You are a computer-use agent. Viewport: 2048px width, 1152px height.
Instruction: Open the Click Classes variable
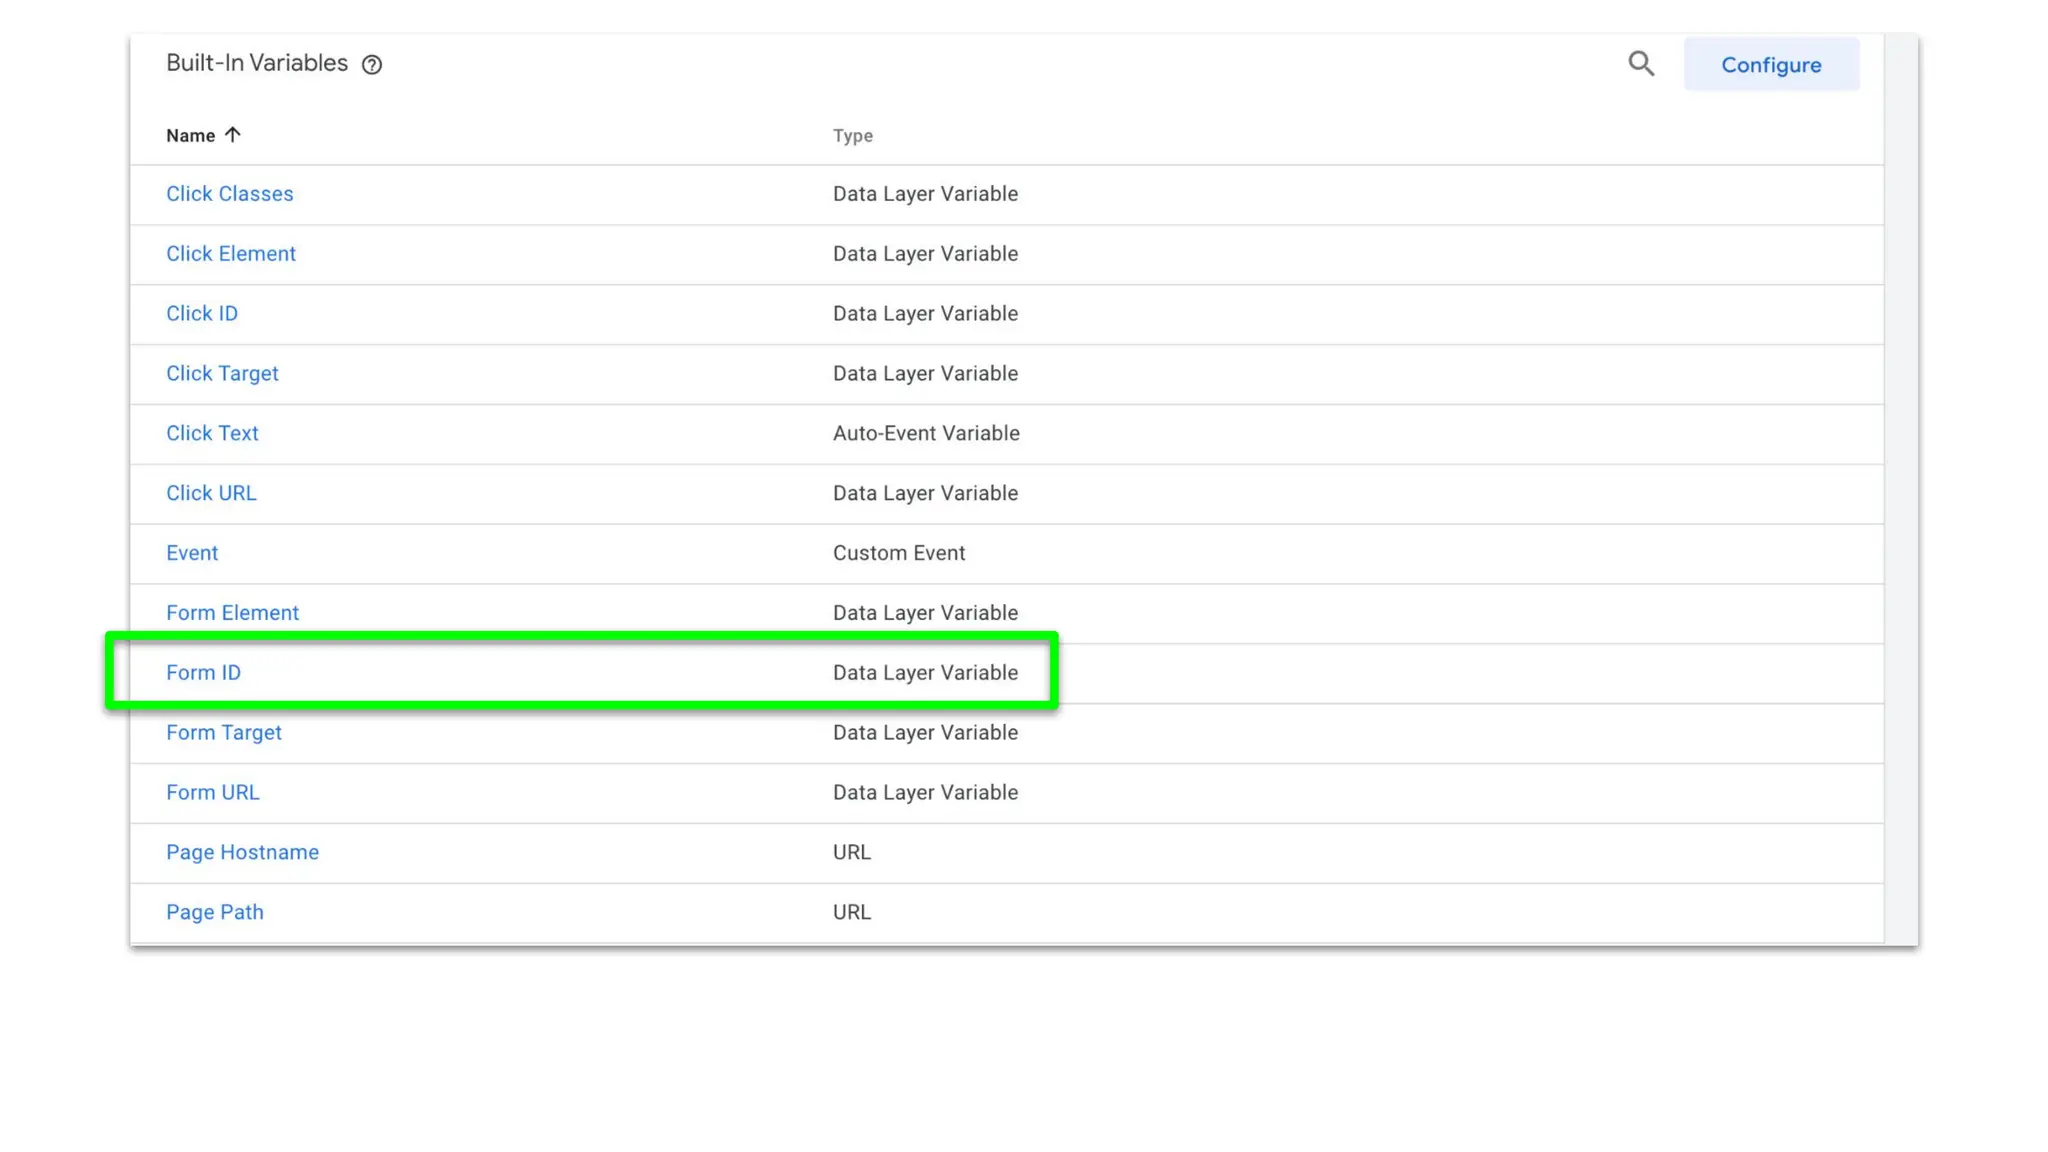click(x=229, y=194)
